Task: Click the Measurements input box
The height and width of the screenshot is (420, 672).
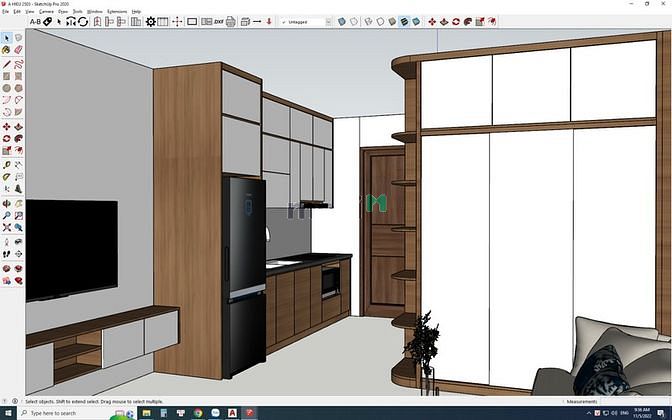Action: click(x=635, y=402)
